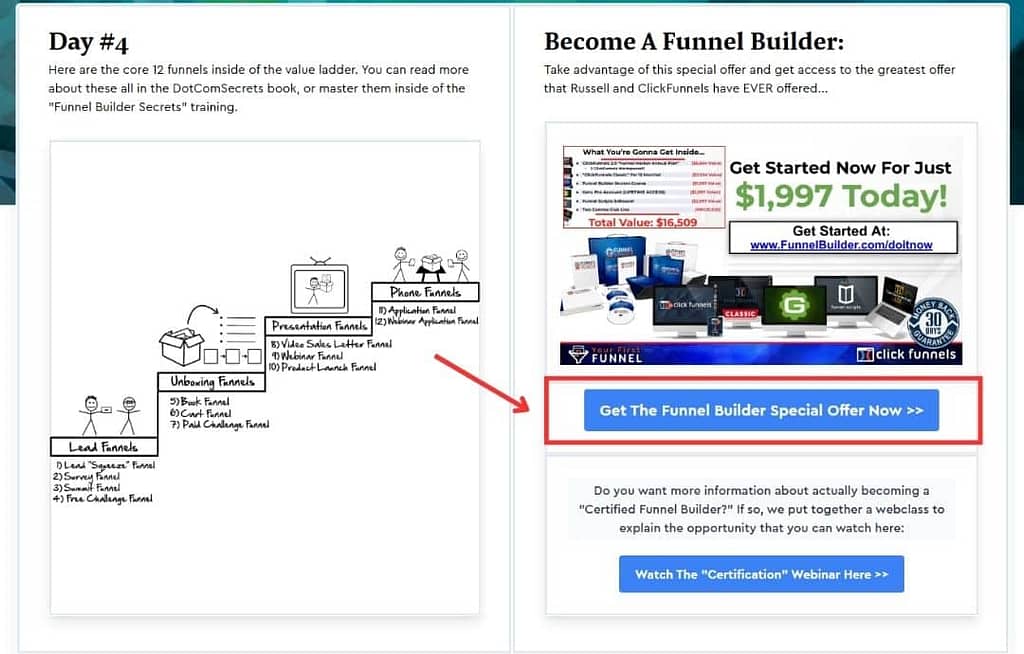The image size is (1024, 654).
Task: Click the 5) Book Funnel text
Action: (200, 401)
